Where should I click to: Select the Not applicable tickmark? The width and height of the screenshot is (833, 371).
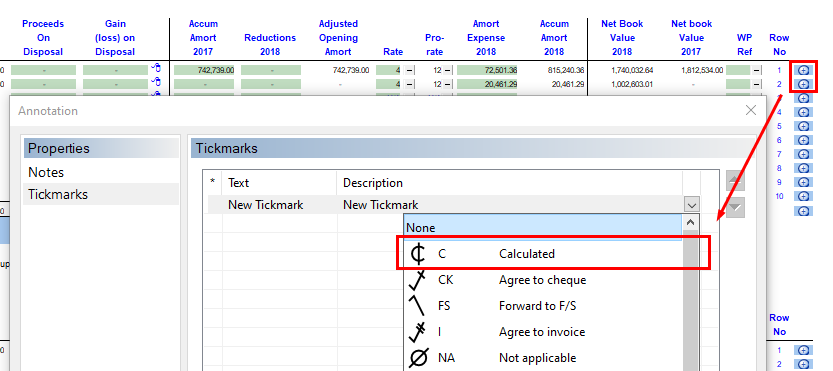point(543,358)
